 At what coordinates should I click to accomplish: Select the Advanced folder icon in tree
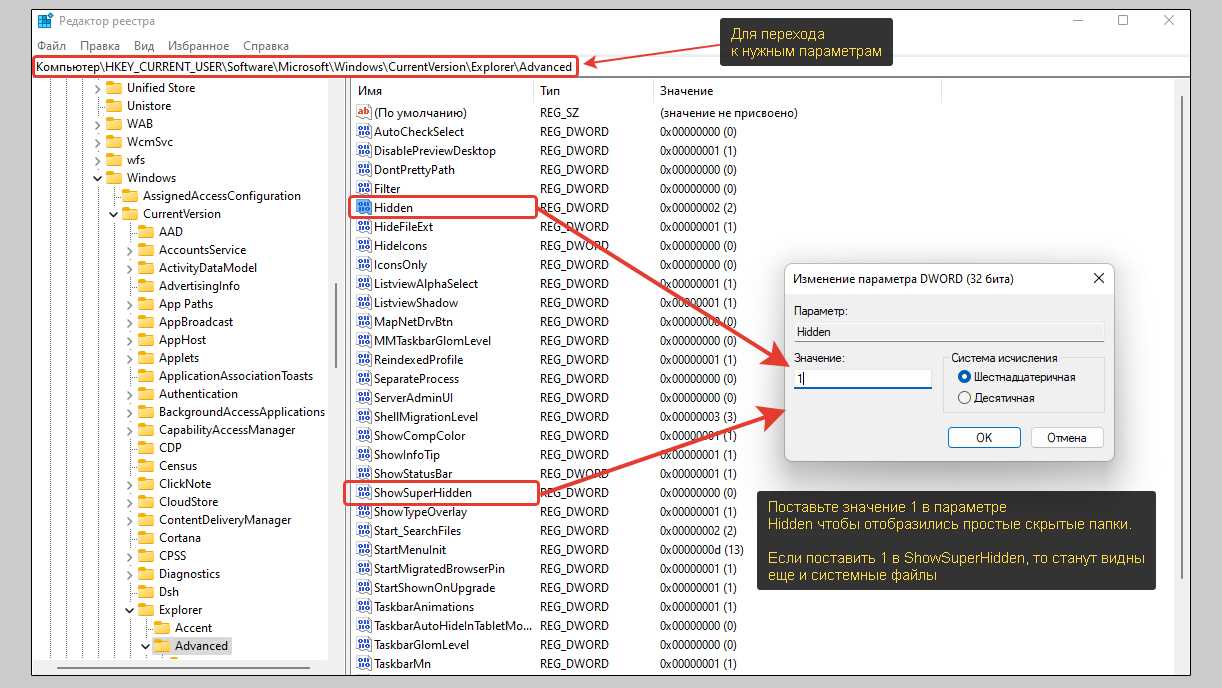point(162,646)
